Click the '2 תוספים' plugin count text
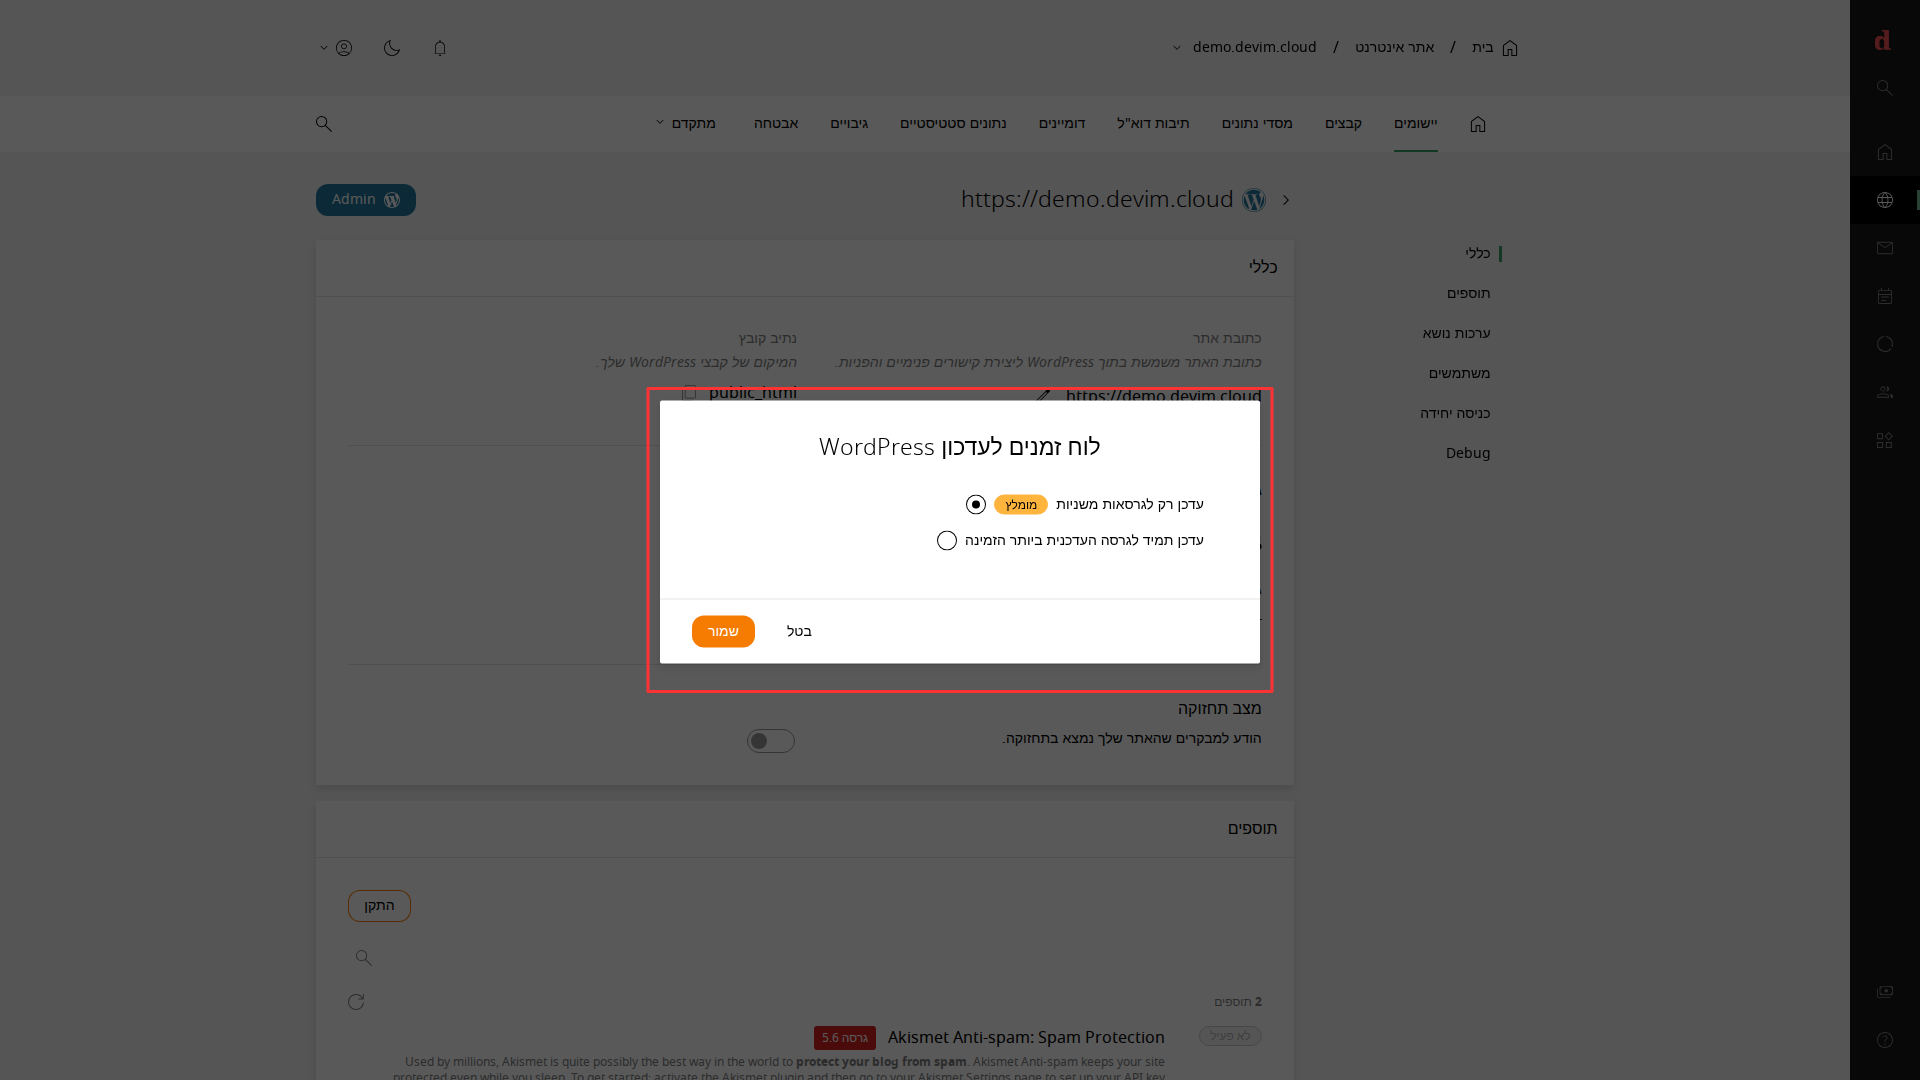The image size is (1920, 1080). 1238,1002
